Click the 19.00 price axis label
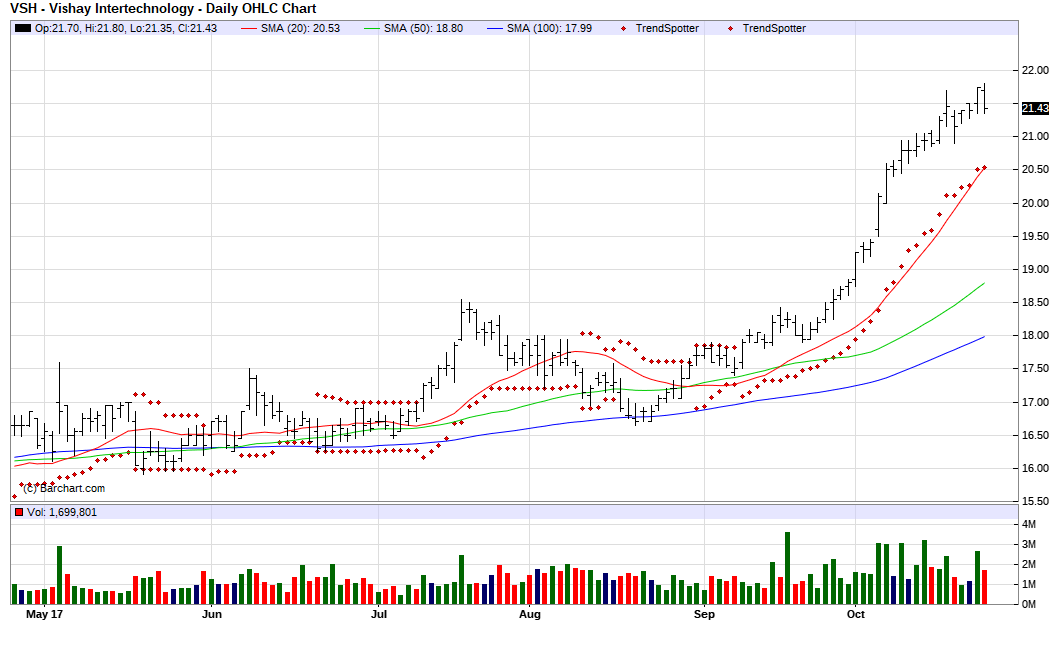Screen dimensions: 1060x645 1035,269
